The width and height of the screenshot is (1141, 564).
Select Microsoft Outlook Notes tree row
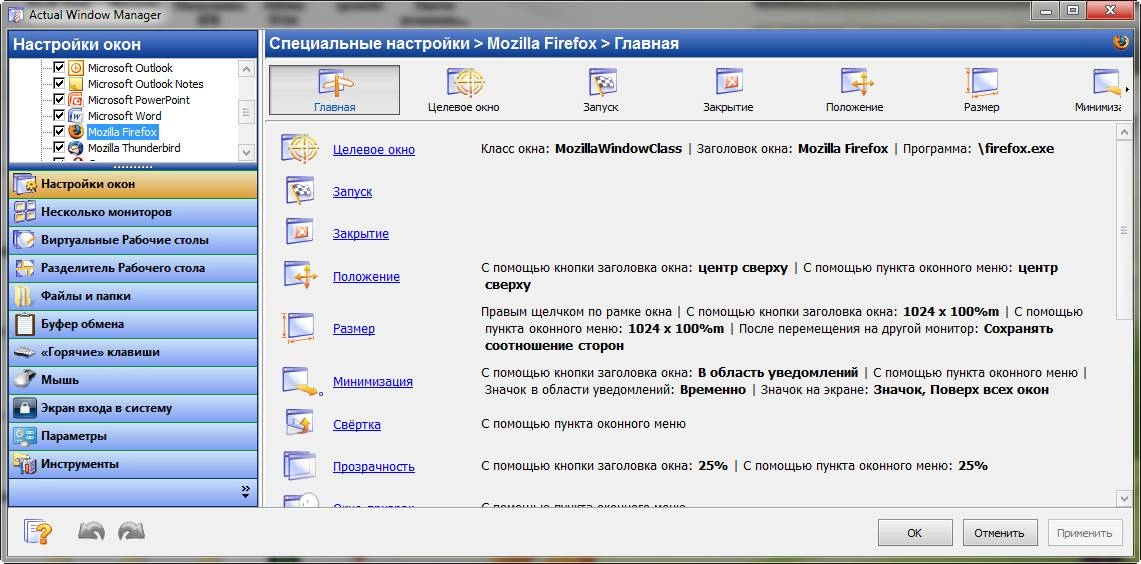[146, 84]
